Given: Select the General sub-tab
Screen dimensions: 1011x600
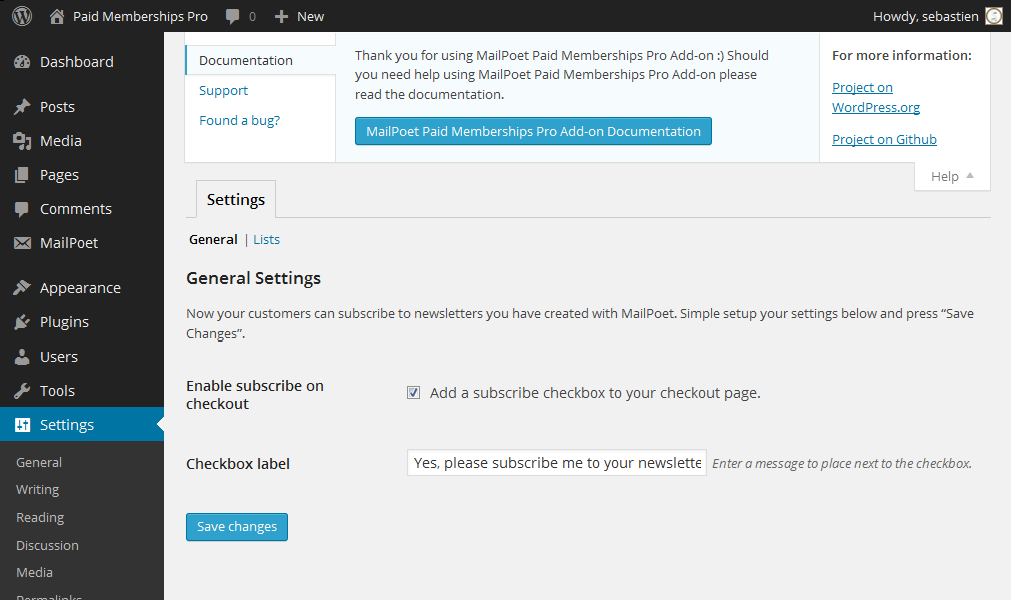Looking at the screenshot, I should pos(213,240).
